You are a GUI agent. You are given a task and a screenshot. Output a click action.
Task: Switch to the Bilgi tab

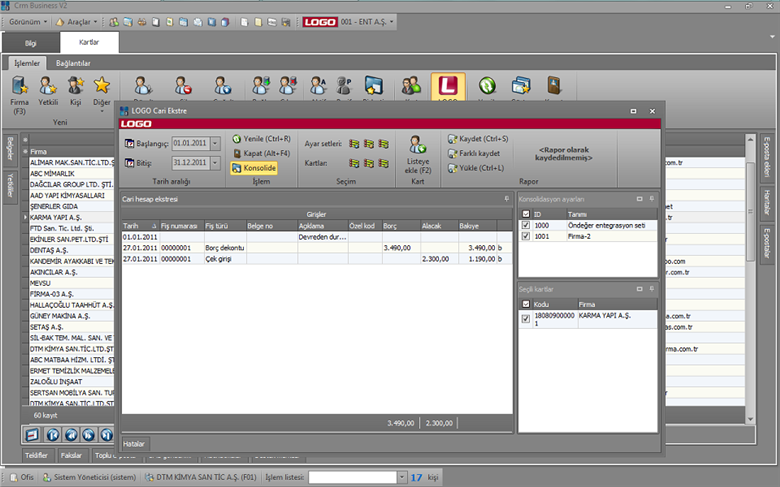point(31,43)
